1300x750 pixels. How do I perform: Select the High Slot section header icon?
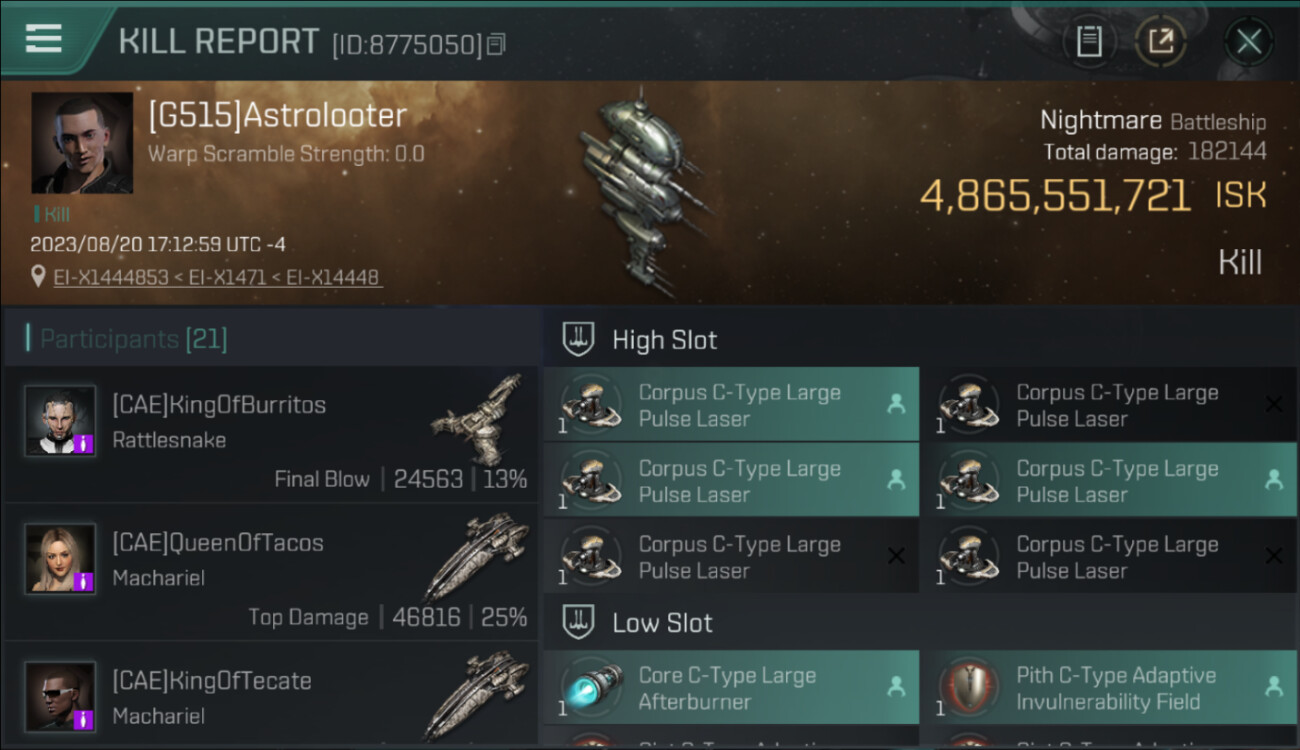click(578, 339)
